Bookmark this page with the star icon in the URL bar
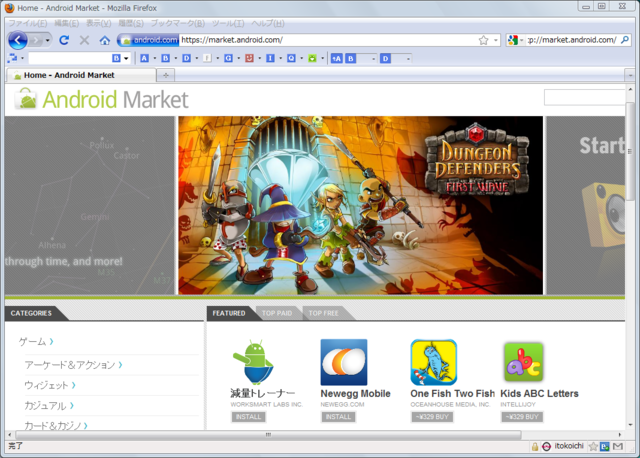Screen dimensions: 640x458 [483, 40]
